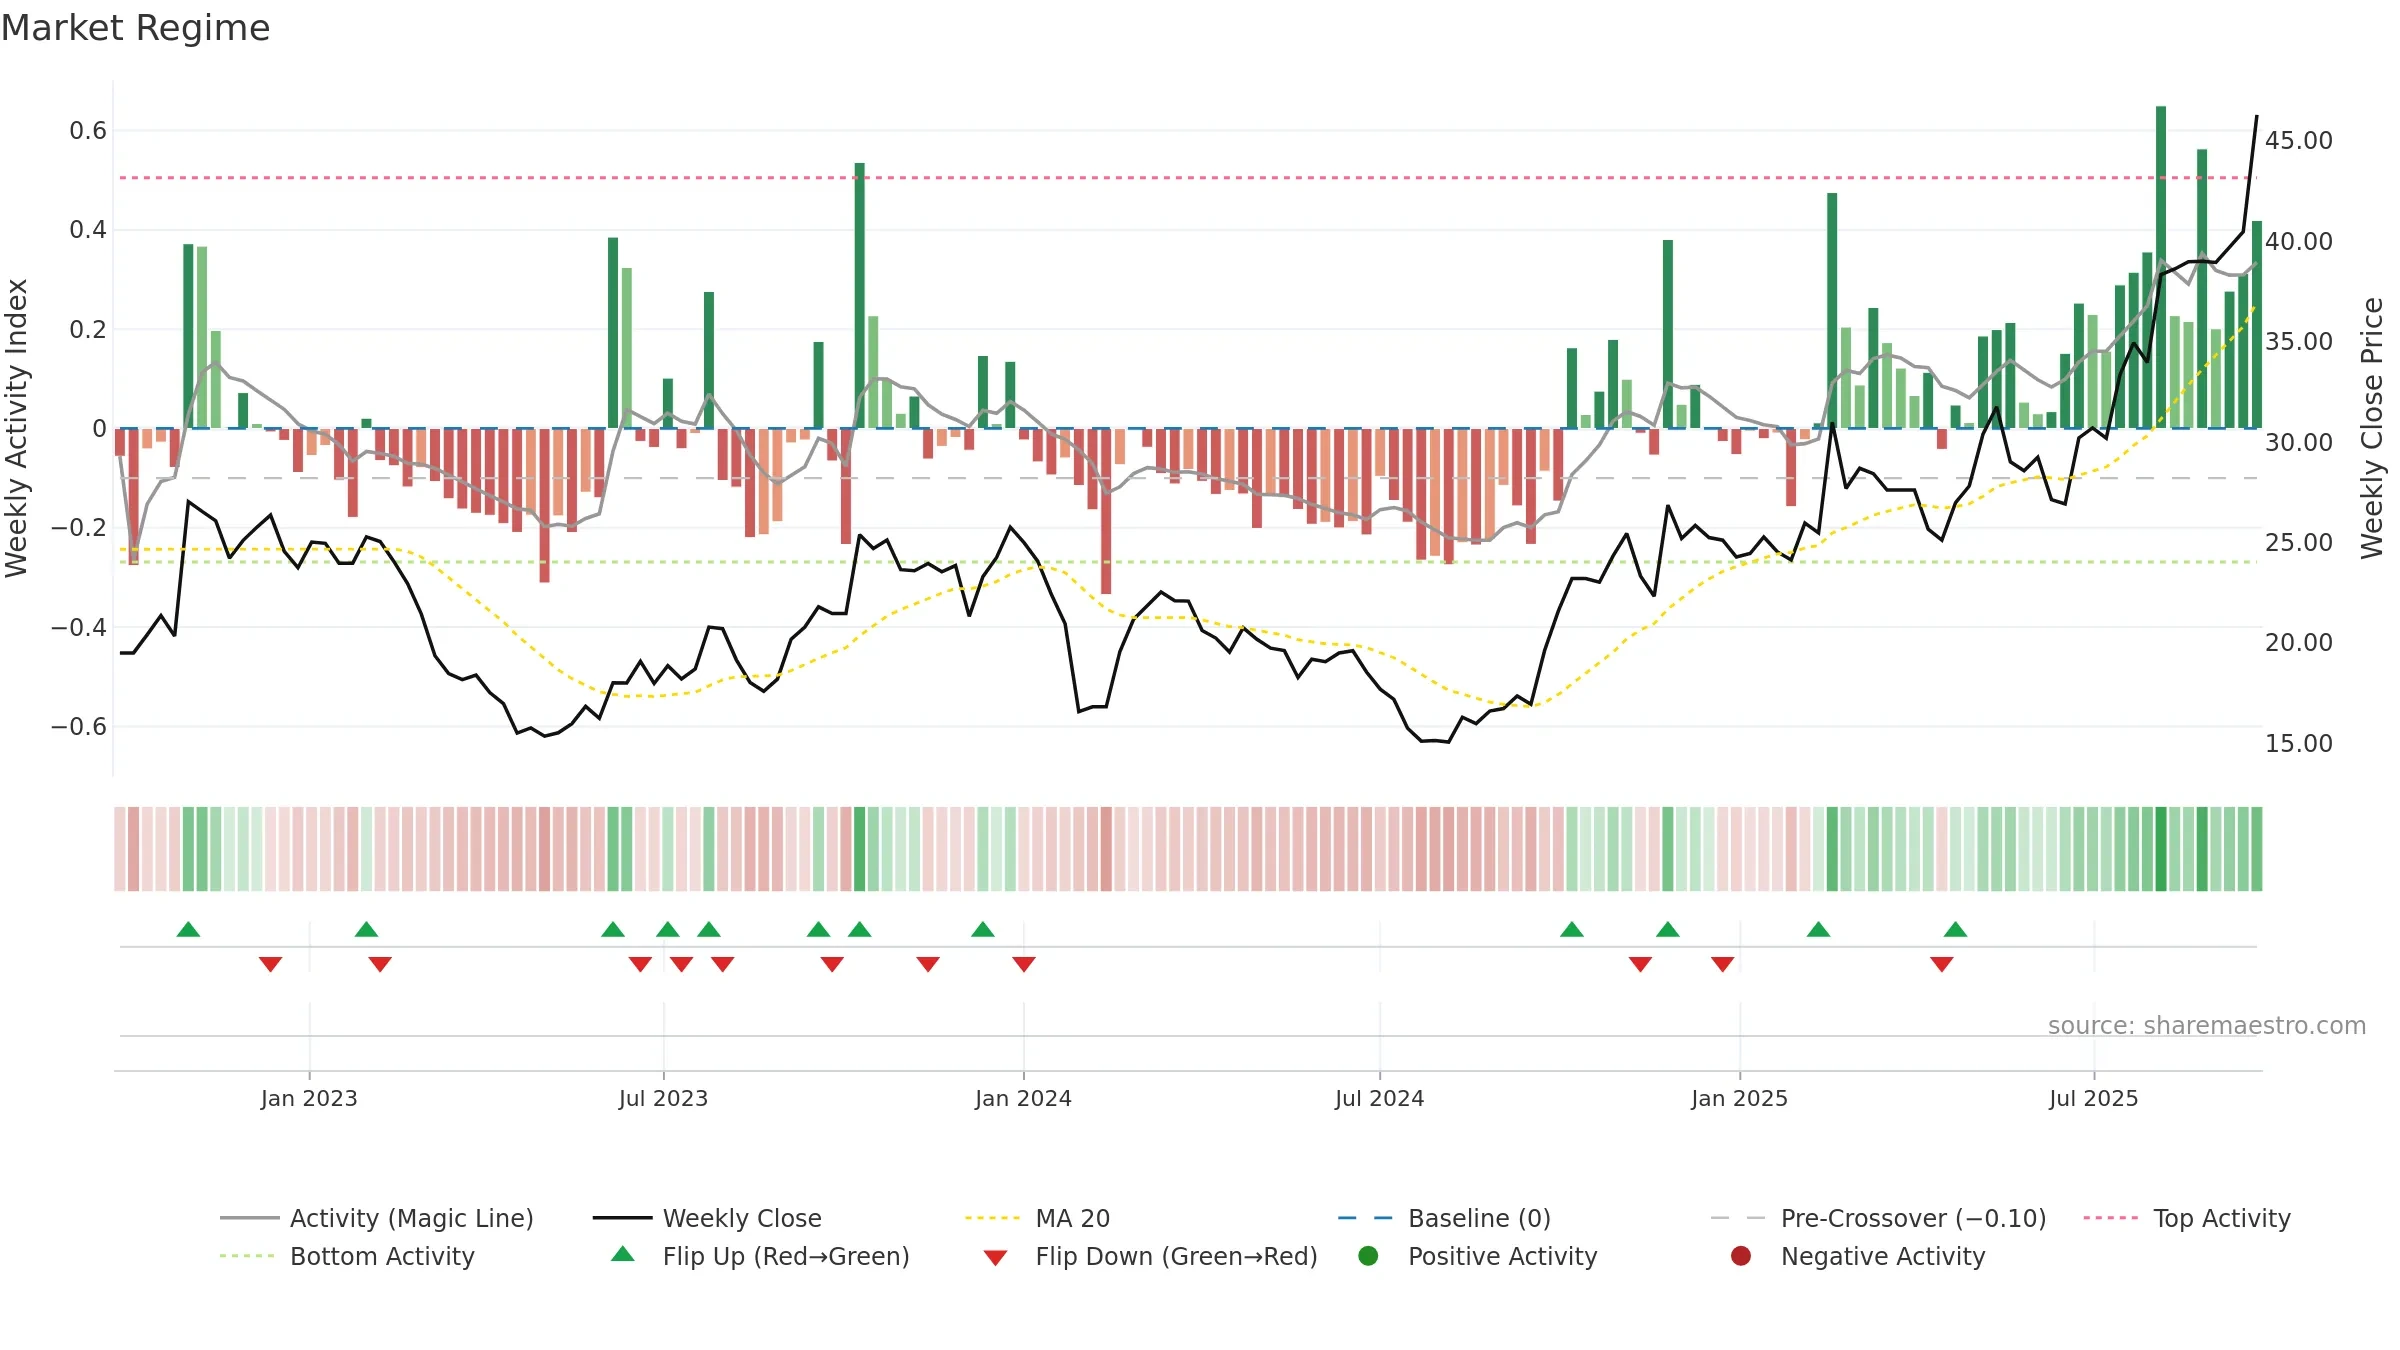Click the Flip Down marker at Jan 2024

[x=1023, y=964]
